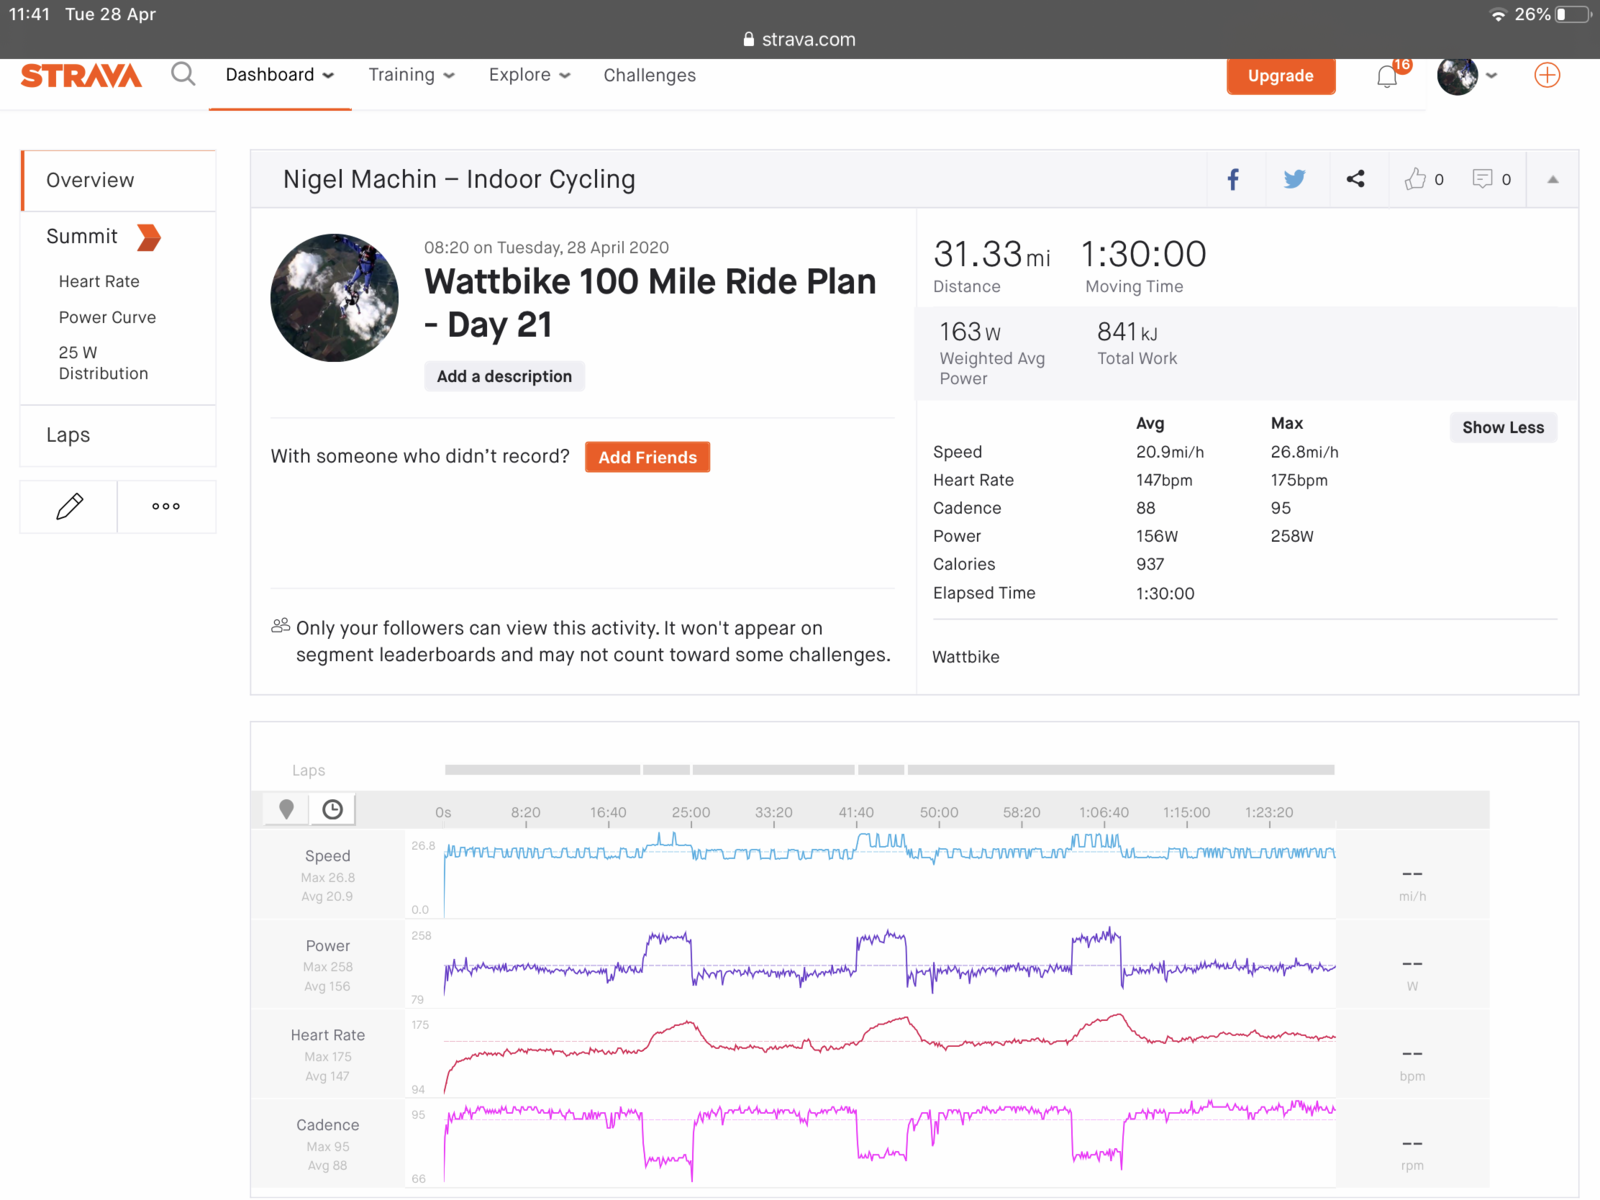The image size is (1600, 1200).
Task: Collapse activity header with up triangle
Action: click(x=1553, y=179)
